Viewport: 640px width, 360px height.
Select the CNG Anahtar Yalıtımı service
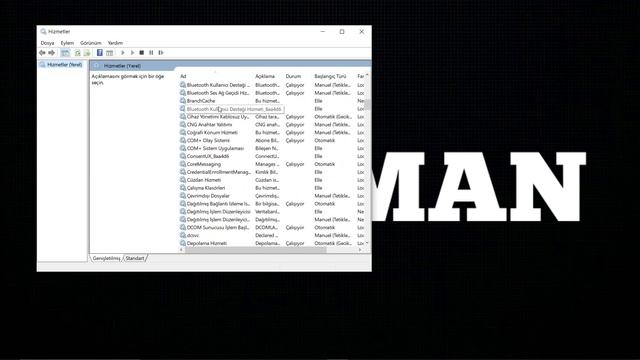click(209, 124)
